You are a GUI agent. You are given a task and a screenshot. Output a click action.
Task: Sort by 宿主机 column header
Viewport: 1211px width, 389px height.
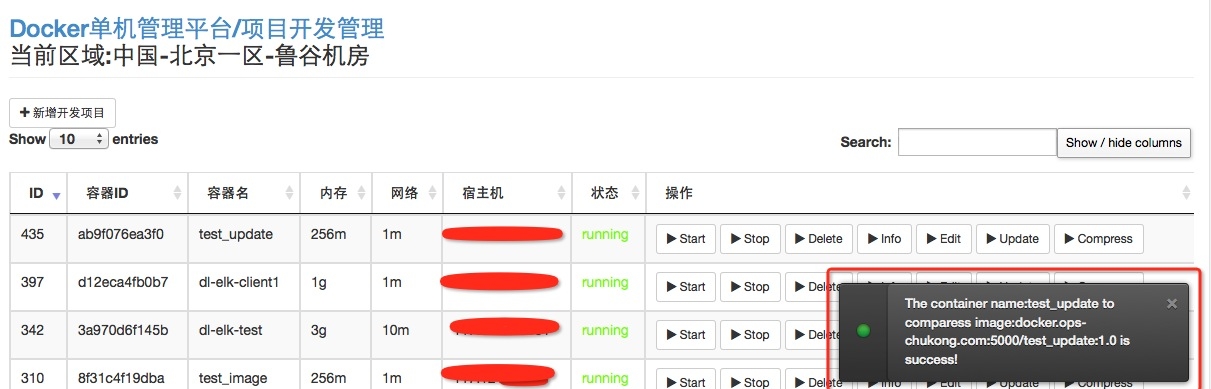pos(507,193)
